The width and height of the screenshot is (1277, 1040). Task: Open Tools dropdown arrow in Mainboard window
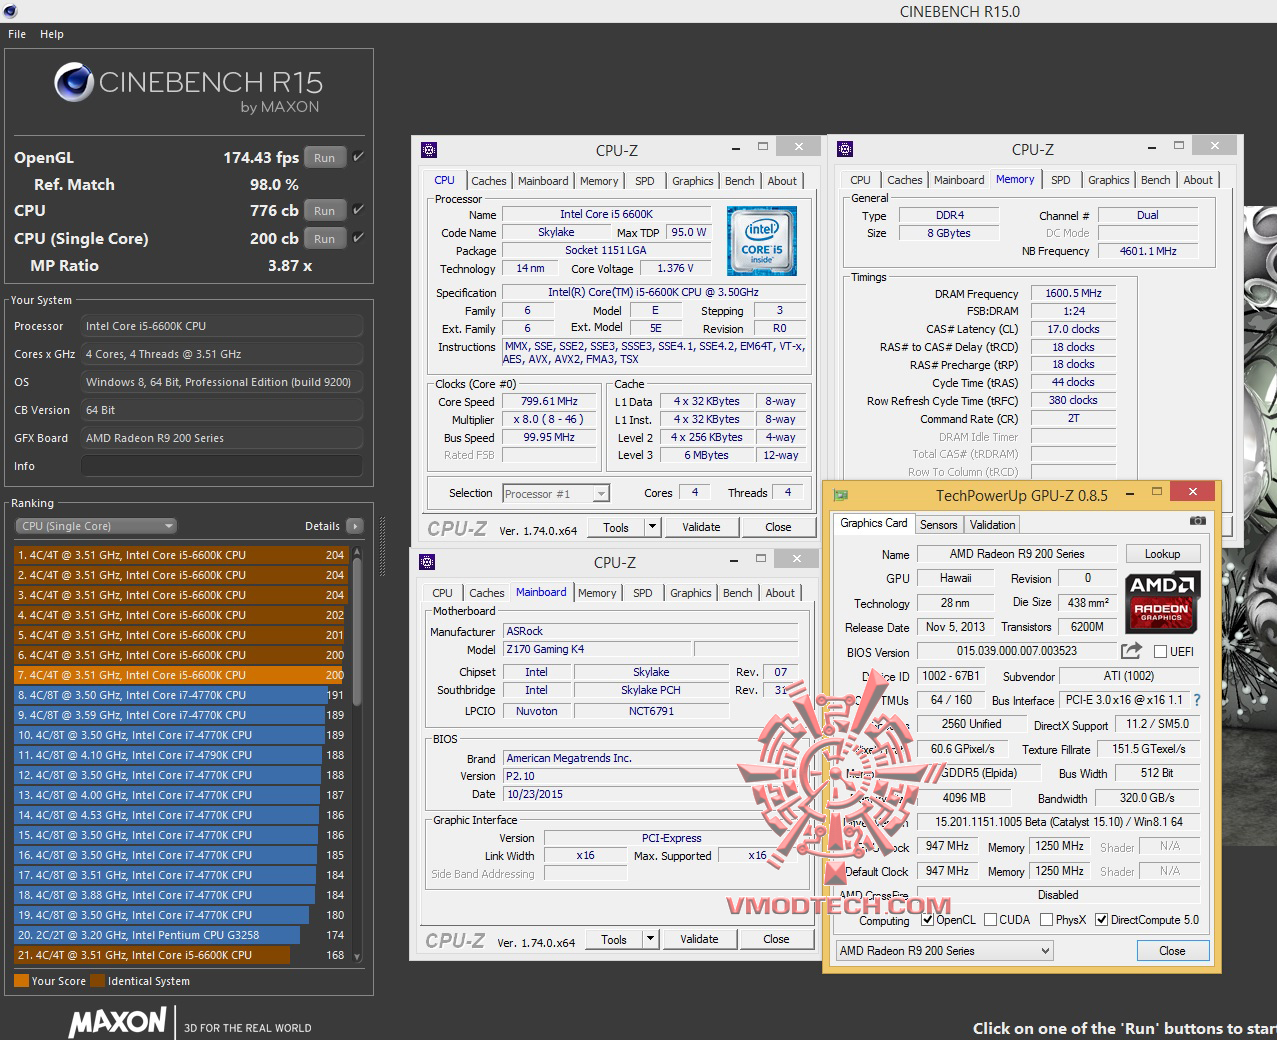(x=650, y=939)
